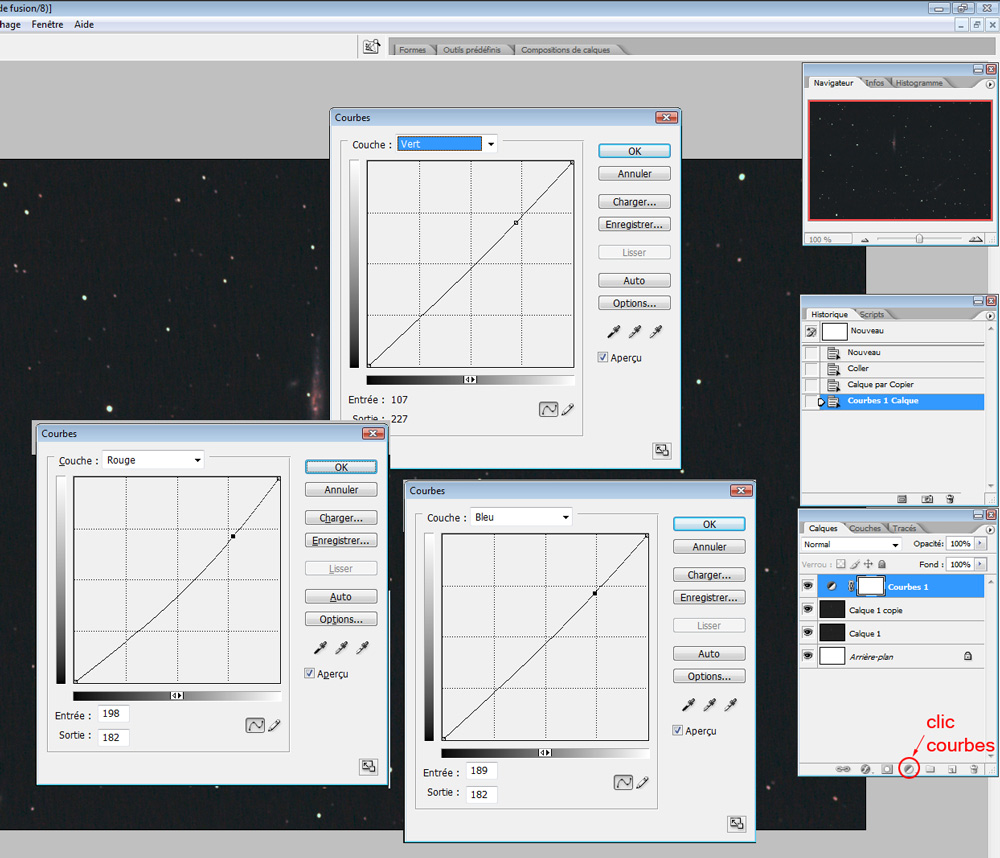Screen dimensions: 1000x858
Task: Open Historique panel flyout menu arrow
Action: pyautogui.click(x=990, y=316)
